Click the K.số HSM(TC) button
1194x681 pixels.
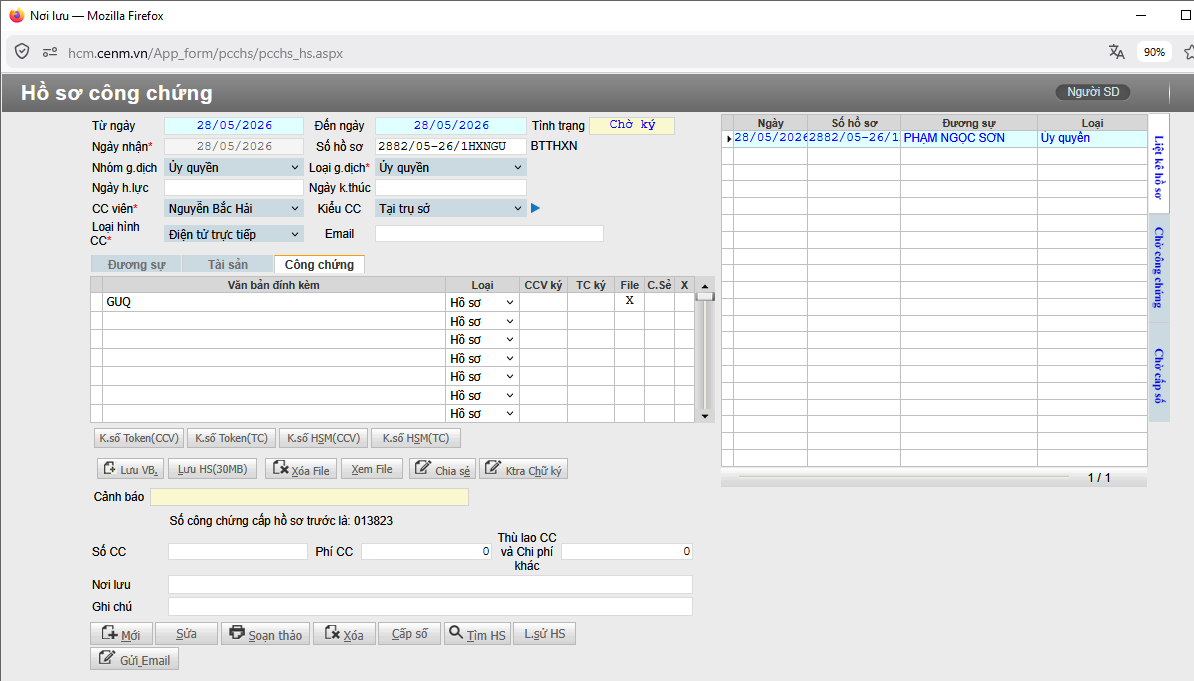point(416,438)
